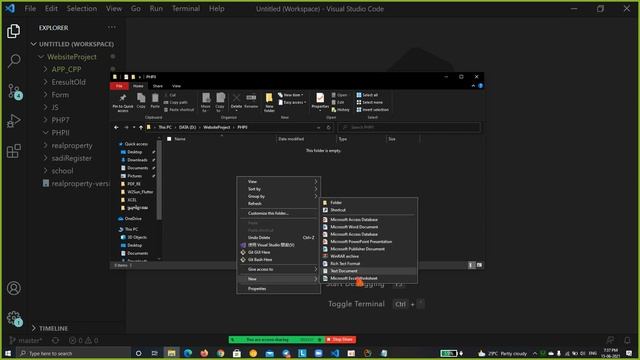This screenshot has width=640, height=360.
Task: Click WebsiteProject in the address breadcrumb
Action: [217, 127]
